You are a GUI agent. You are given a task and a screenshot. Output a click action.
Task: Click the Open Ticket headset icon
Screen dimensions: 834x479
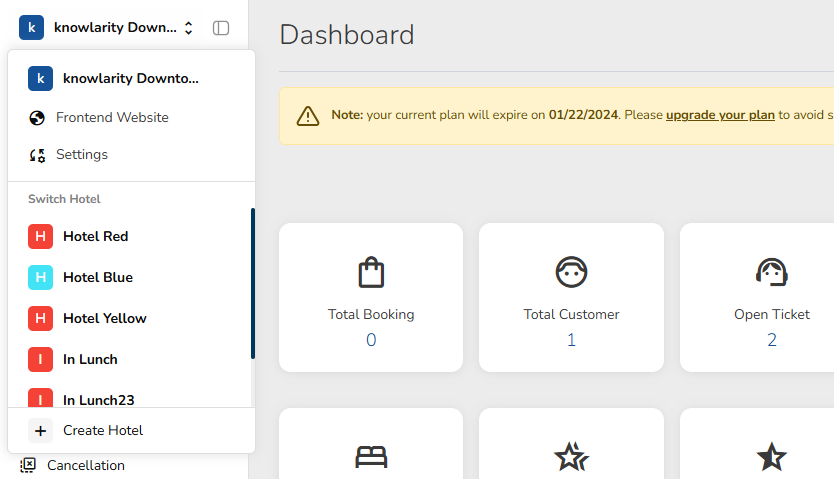pyautogui.click(x=771, y=272)
